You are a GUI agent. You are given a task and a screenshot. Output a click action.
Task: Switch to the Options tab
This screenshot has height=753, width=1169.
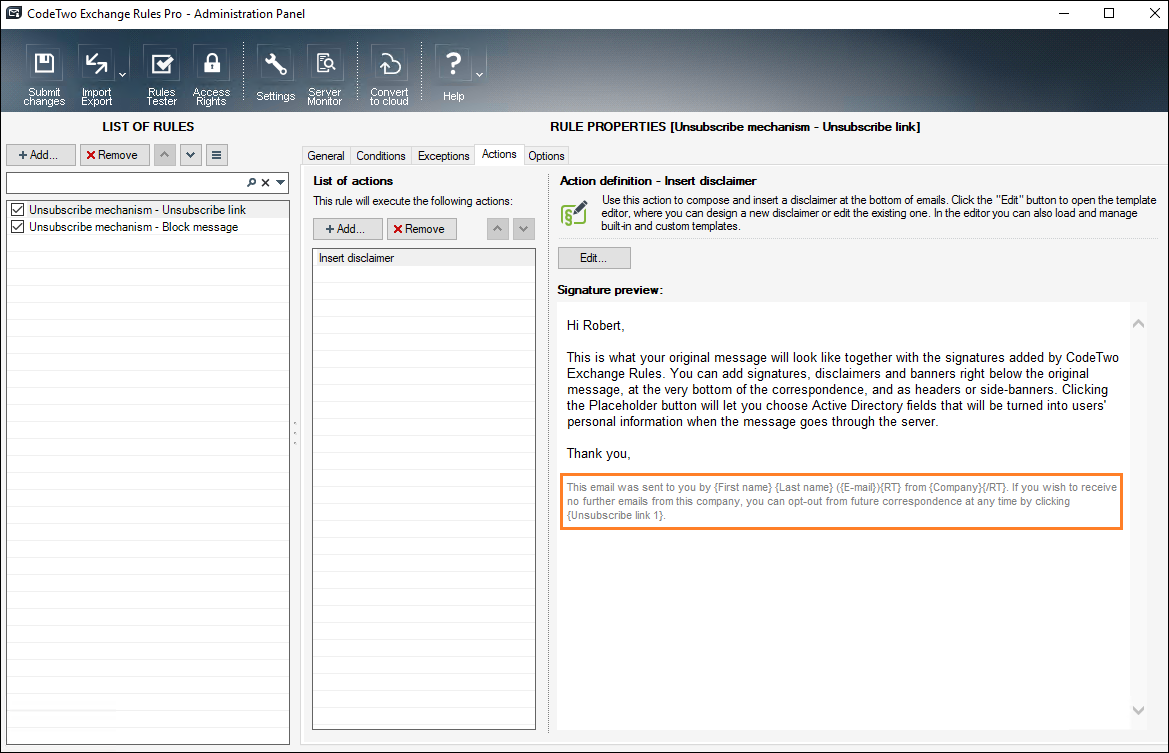point(546,156)
